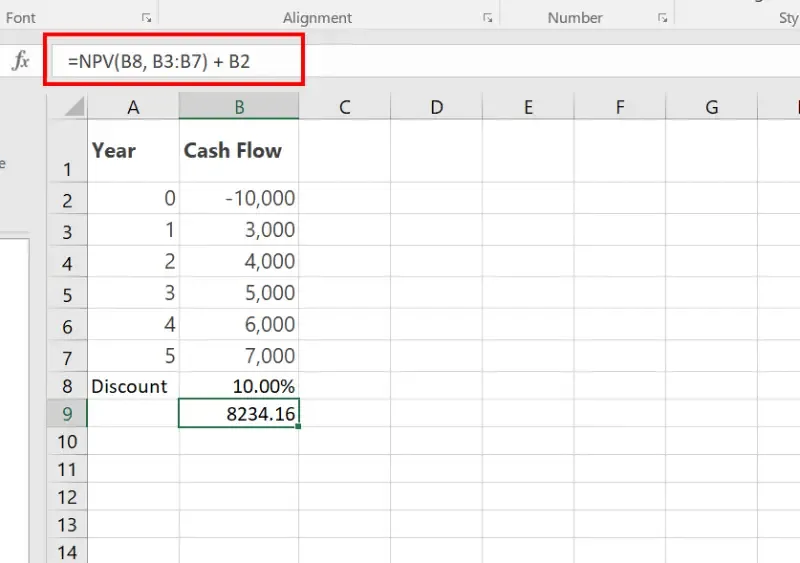Select the cell showing 6,000
Image resolution: width=800 pixels, height=563 pixels.
click(239, 325)
